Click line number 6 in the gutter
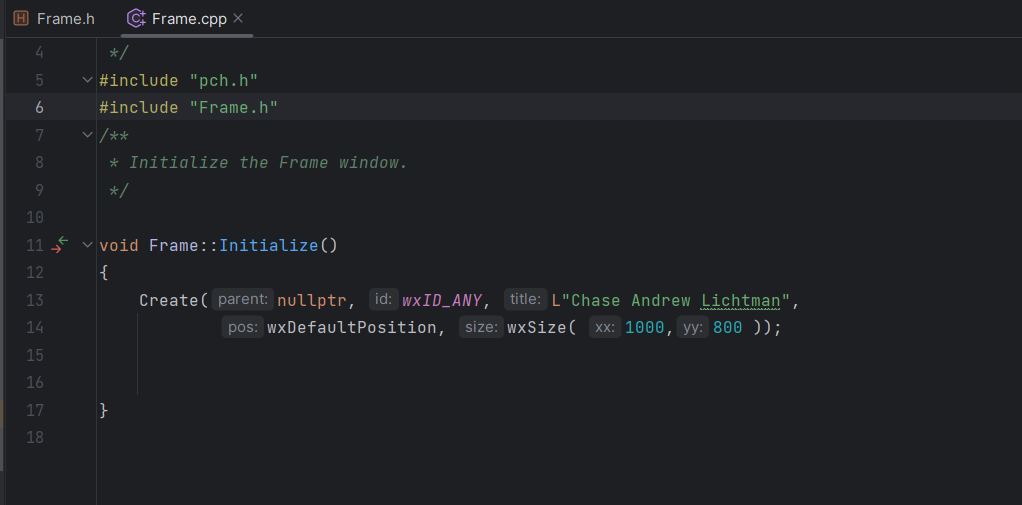The height and width of the screenshot is (505, 1022). (x=40, y=107)
